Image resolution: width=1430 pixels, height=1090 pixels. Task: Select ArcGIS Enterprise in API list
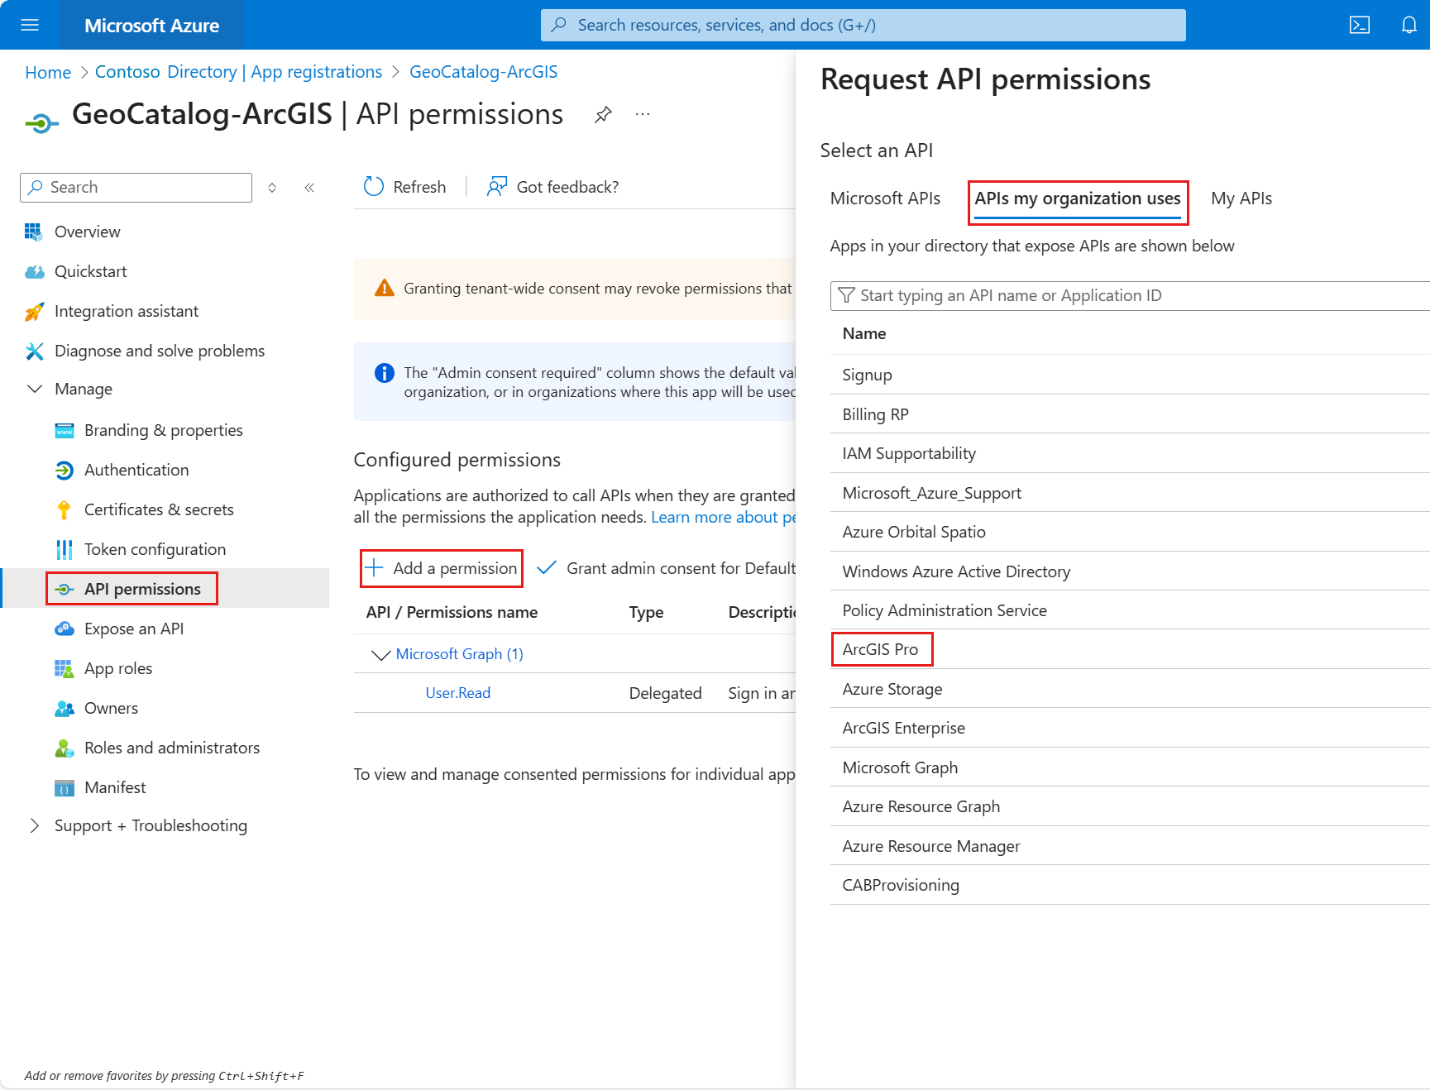pos(1130,728)
